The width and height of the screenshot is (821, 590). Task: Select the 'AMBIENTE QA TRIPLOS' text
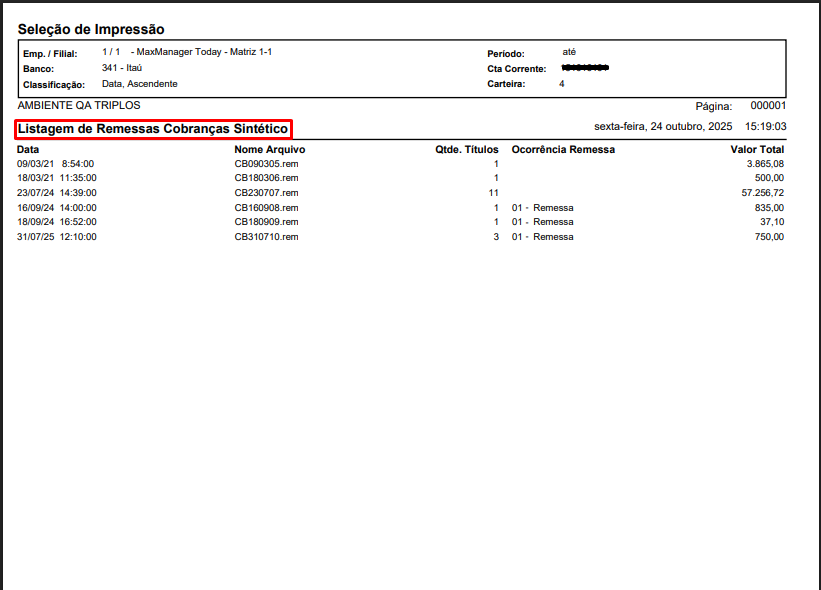pyautogui.click(x=79, y=105)
